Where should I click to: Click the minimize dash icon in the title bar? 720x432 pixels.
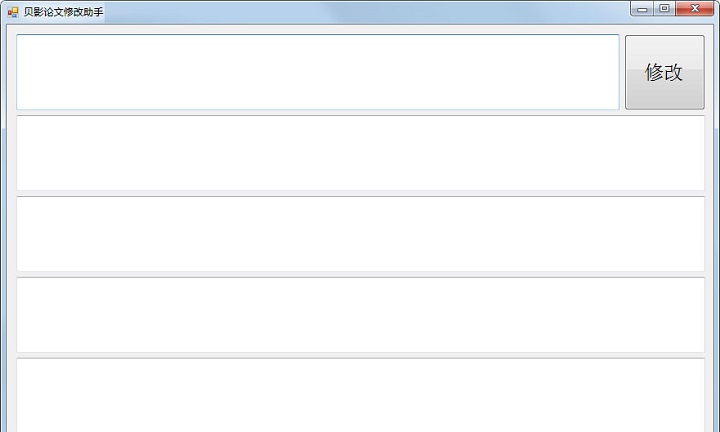pos(642,9)
